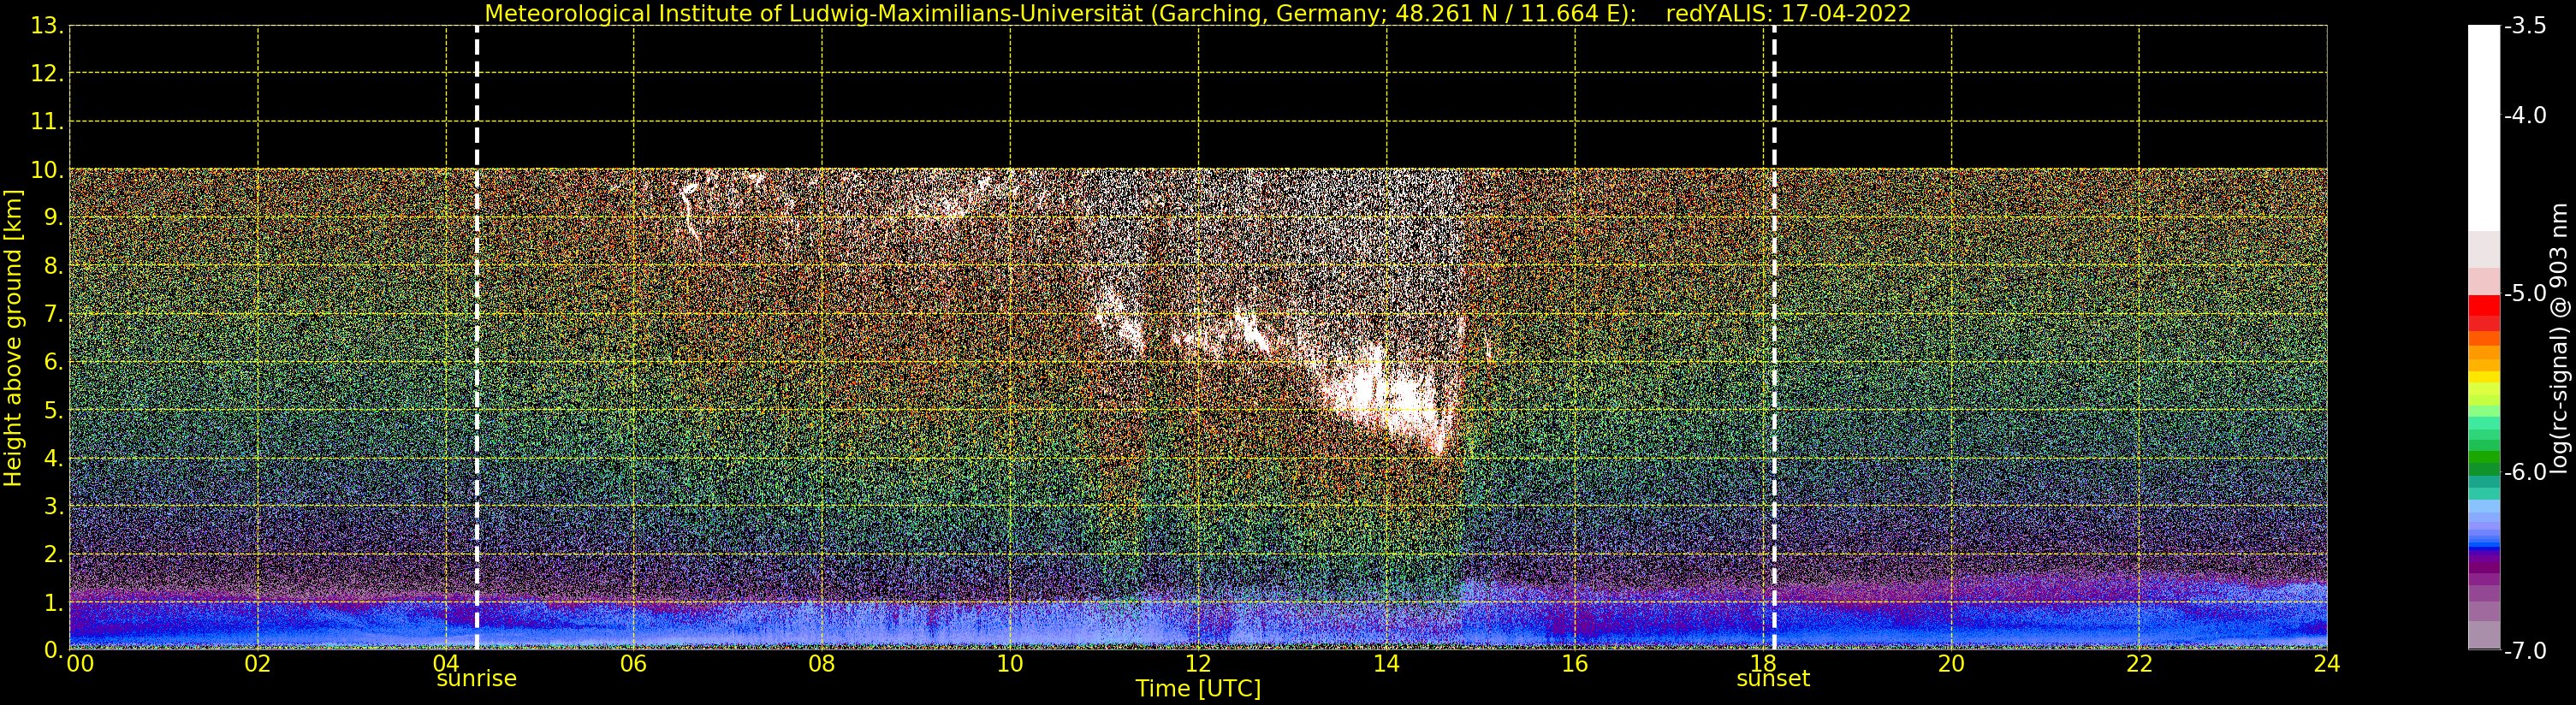Click the height-axis tick label '0.'
The width and height of the screenshot is (2576, 705).
point(54,650)
